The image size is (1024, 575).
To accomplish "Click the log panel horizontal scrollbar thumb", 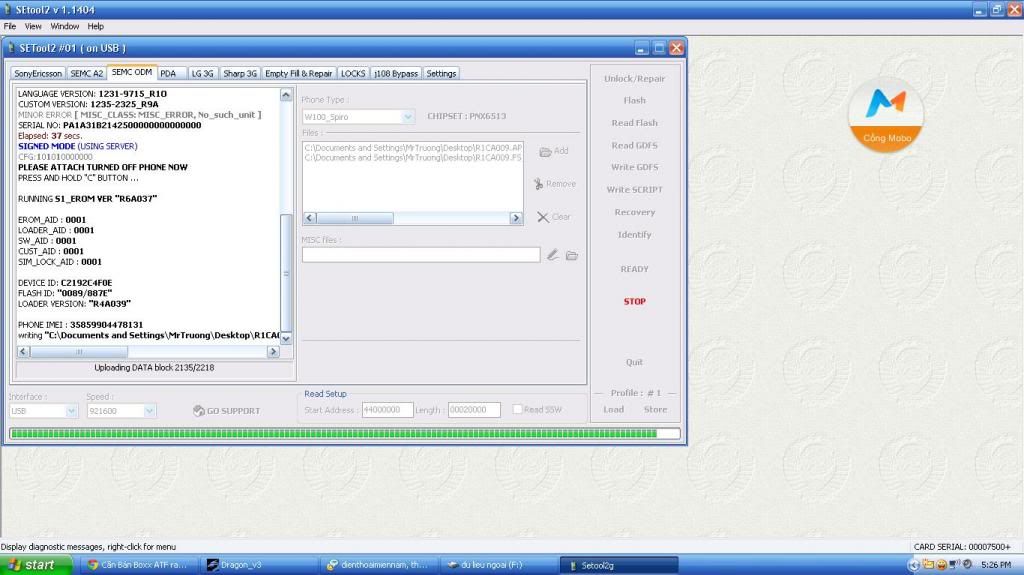I will pyautogui.click(x=79, y=352).
